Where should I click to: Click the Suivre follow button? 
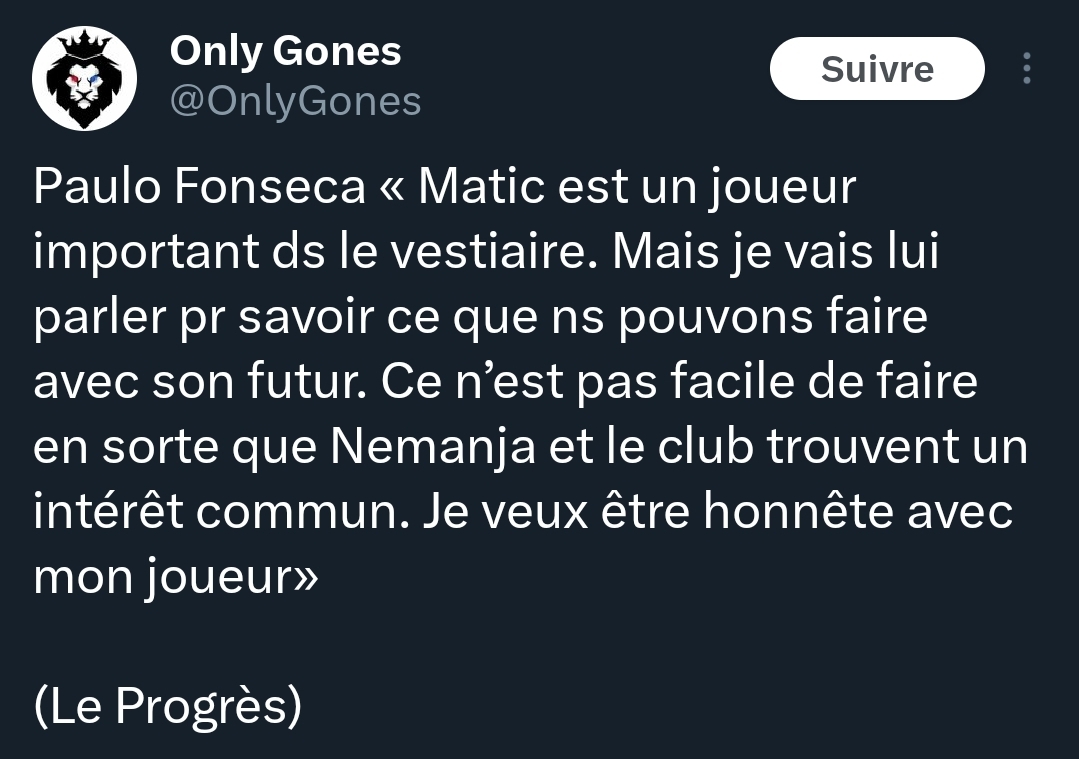click(x=877, y=69)
